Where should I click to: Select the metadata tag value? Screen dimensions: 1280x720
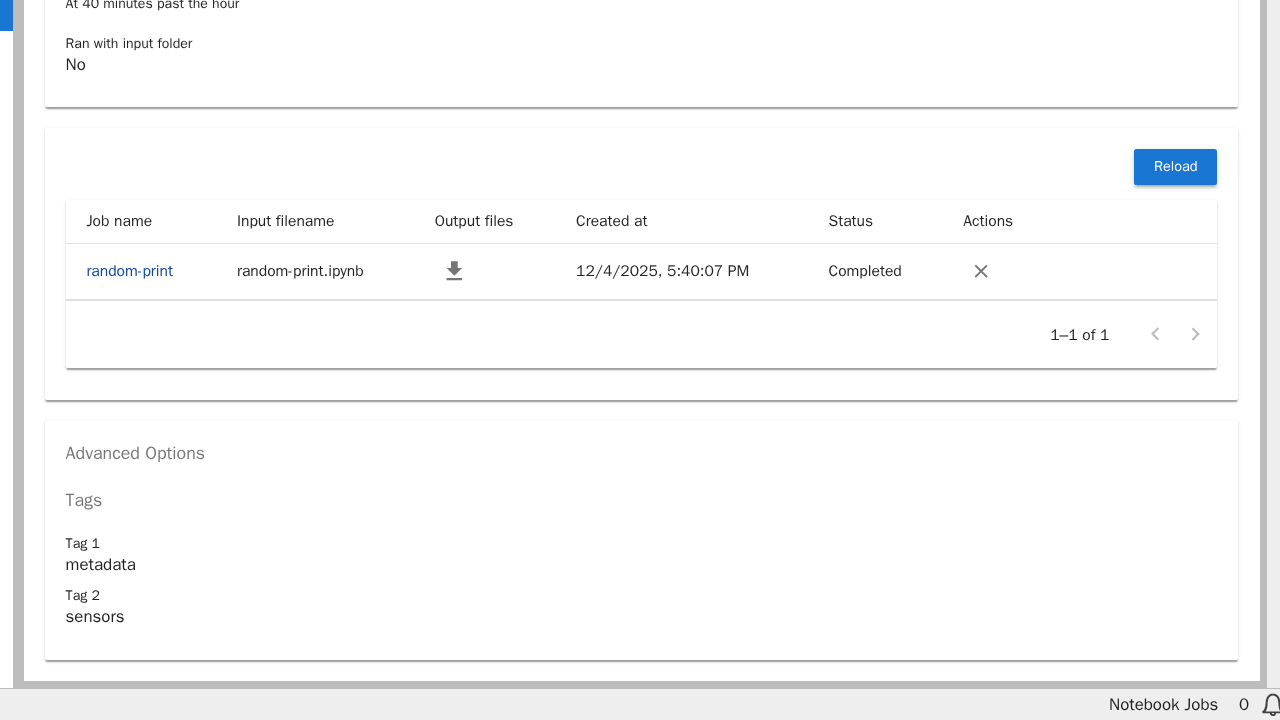[101, 565]
